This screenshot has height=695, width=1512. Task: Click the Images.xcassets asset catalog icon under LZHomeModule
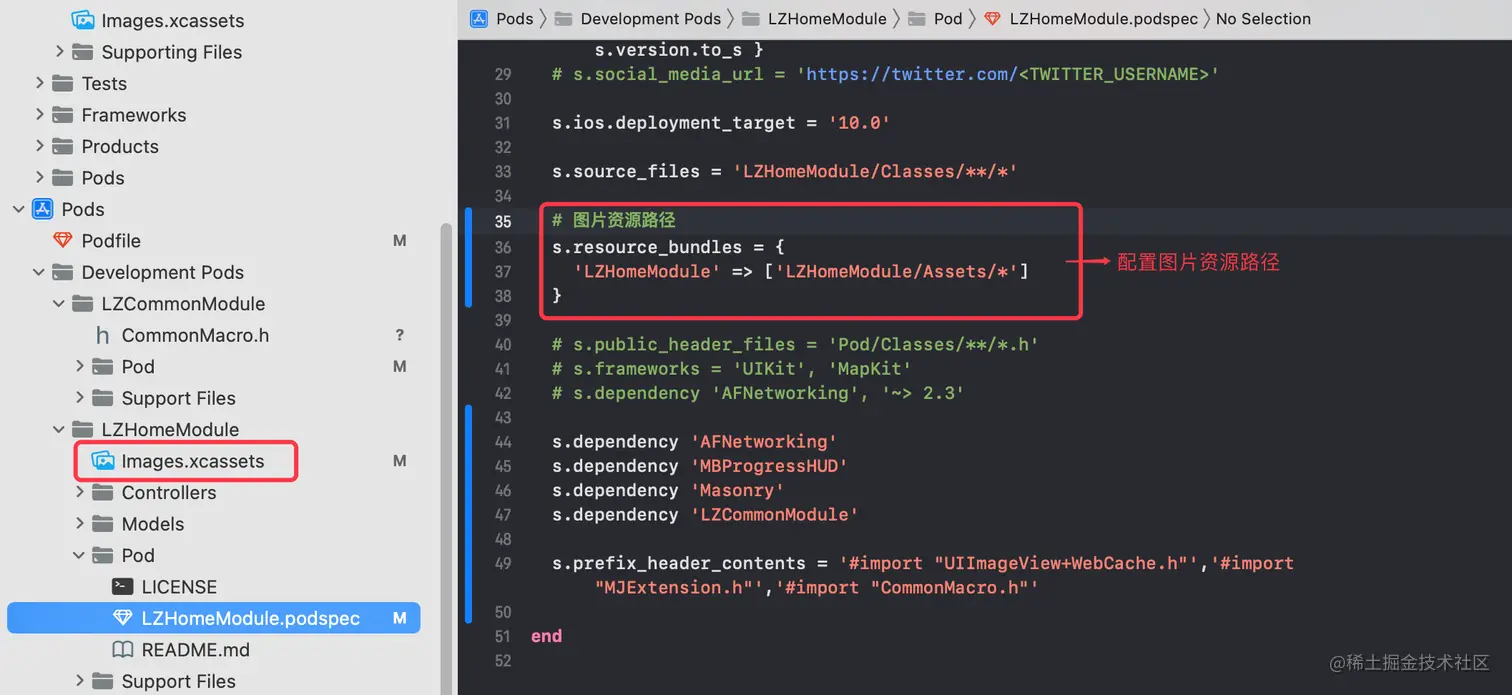102,461
